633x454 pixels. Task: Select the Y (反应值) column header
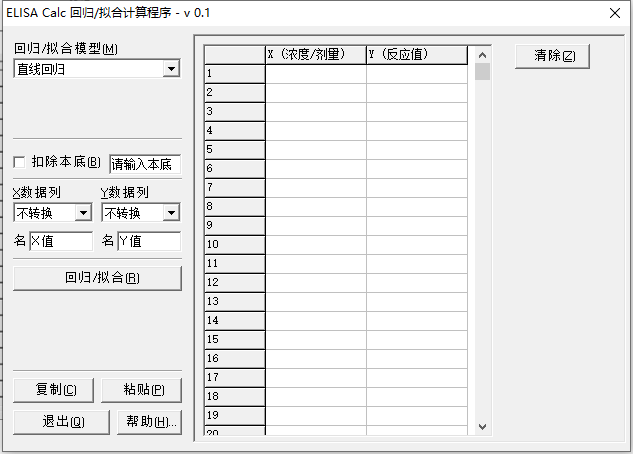pos(417,54)
